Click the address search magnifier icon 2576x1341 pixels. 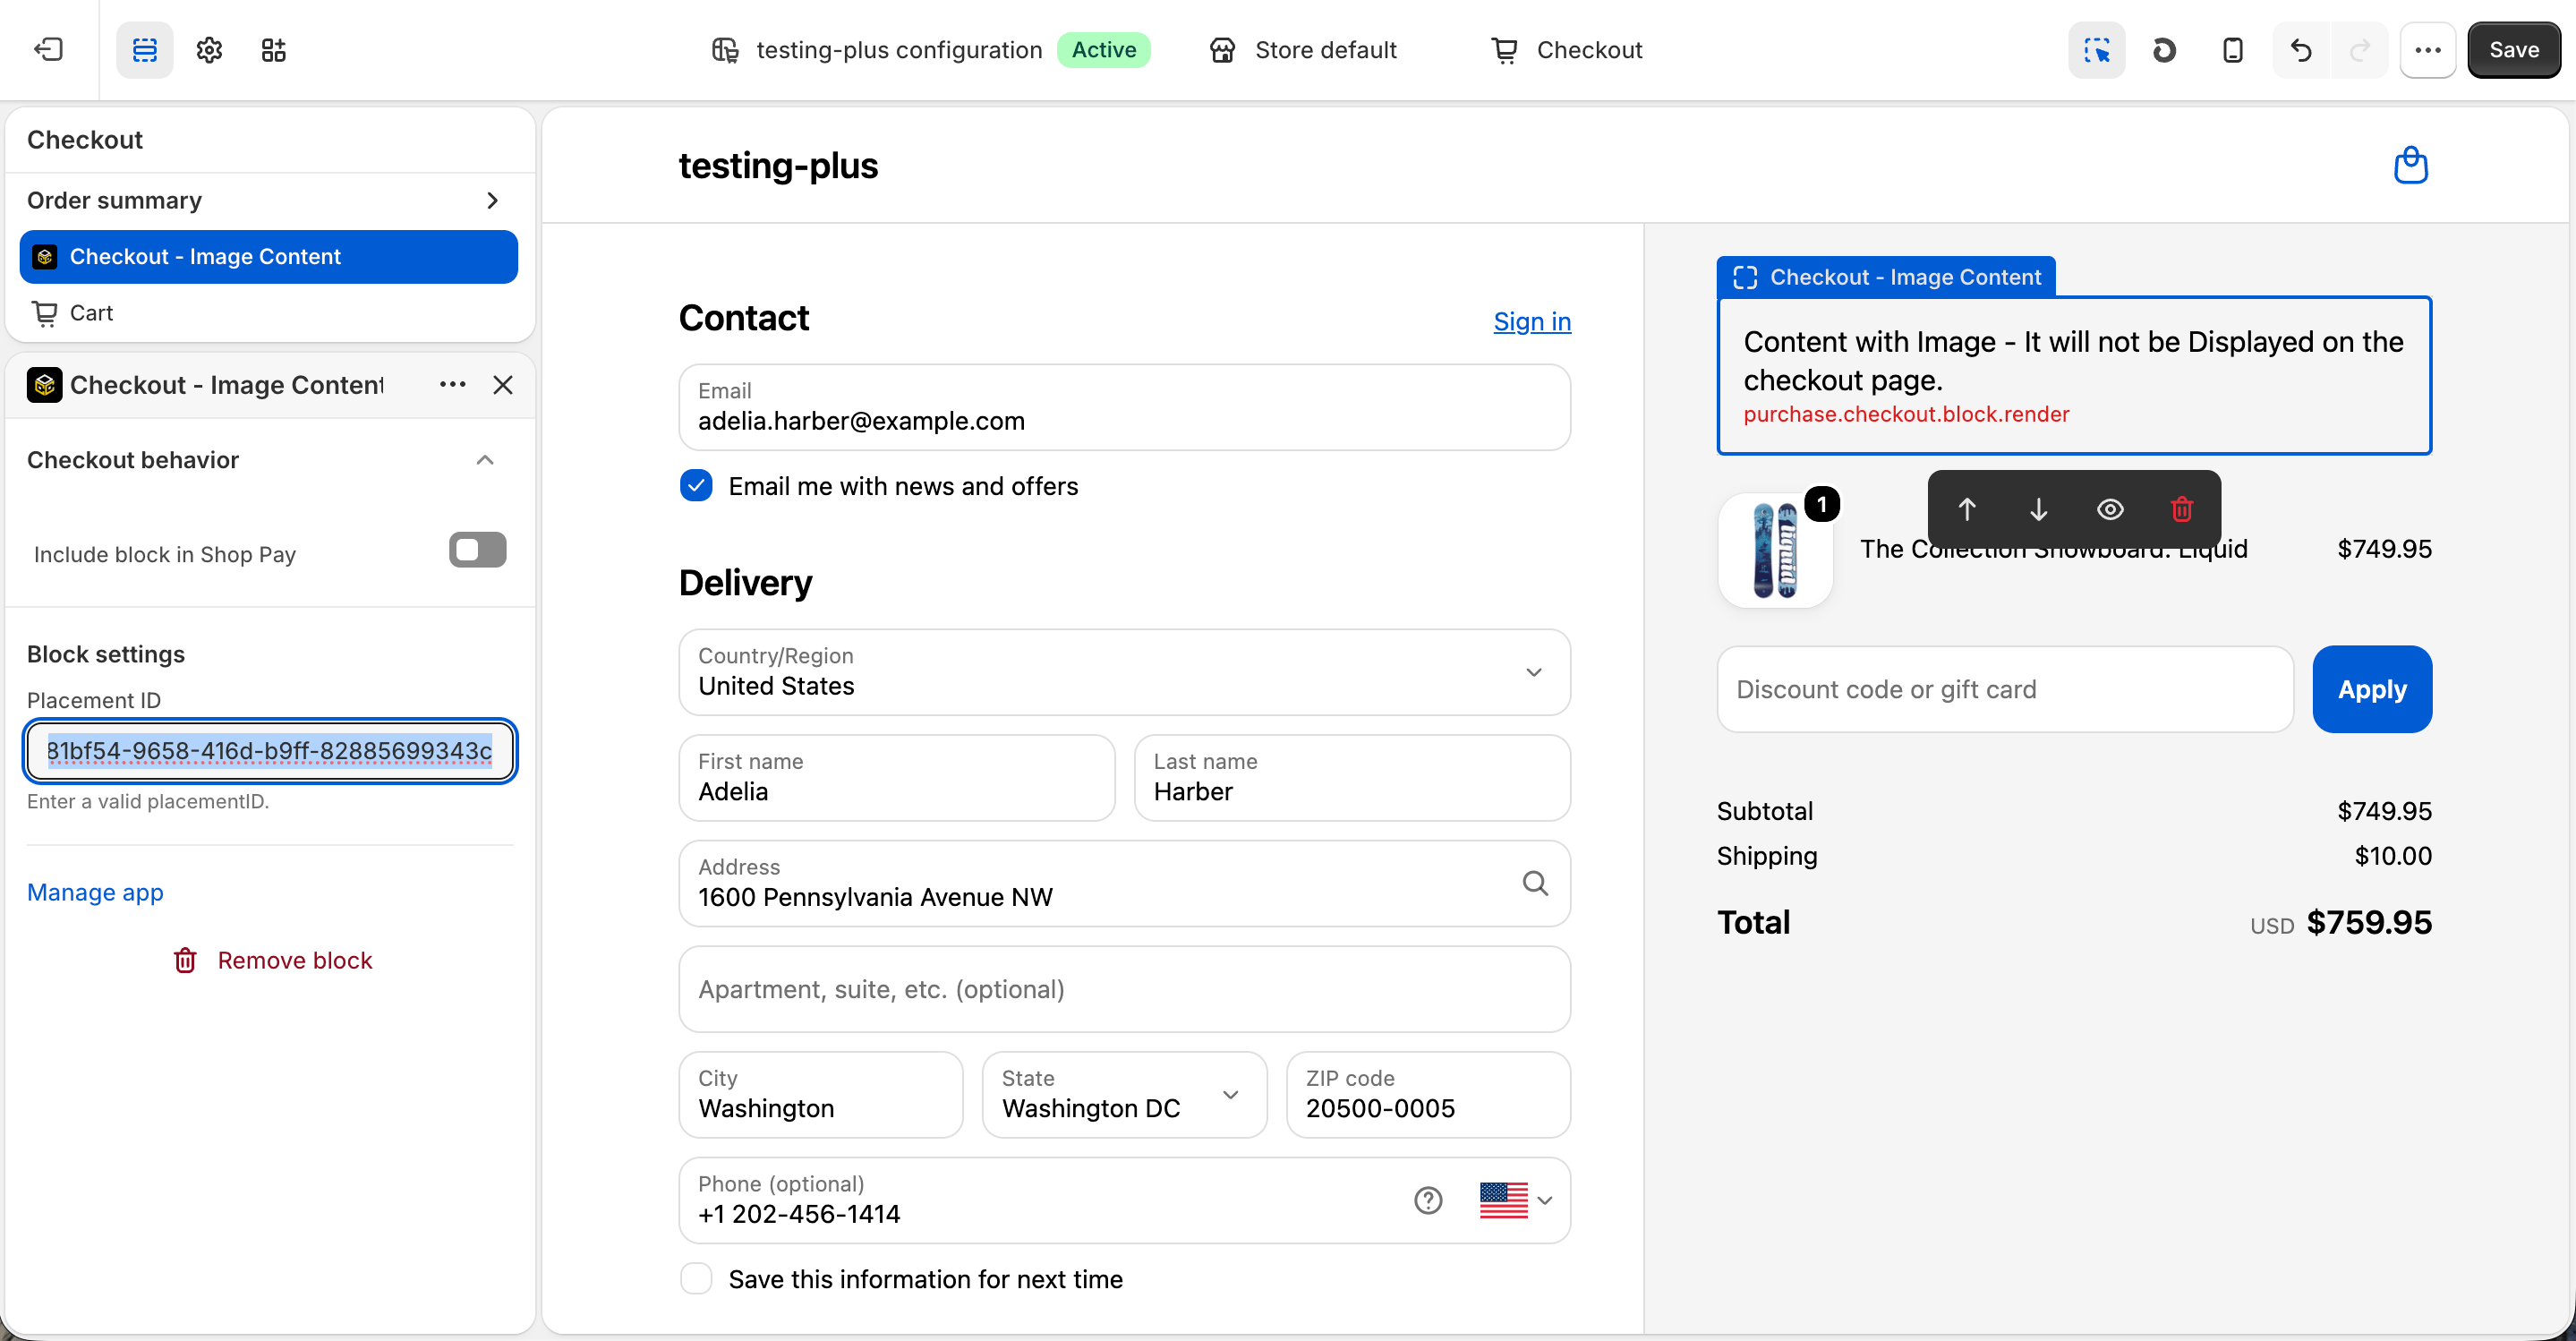1534,883
